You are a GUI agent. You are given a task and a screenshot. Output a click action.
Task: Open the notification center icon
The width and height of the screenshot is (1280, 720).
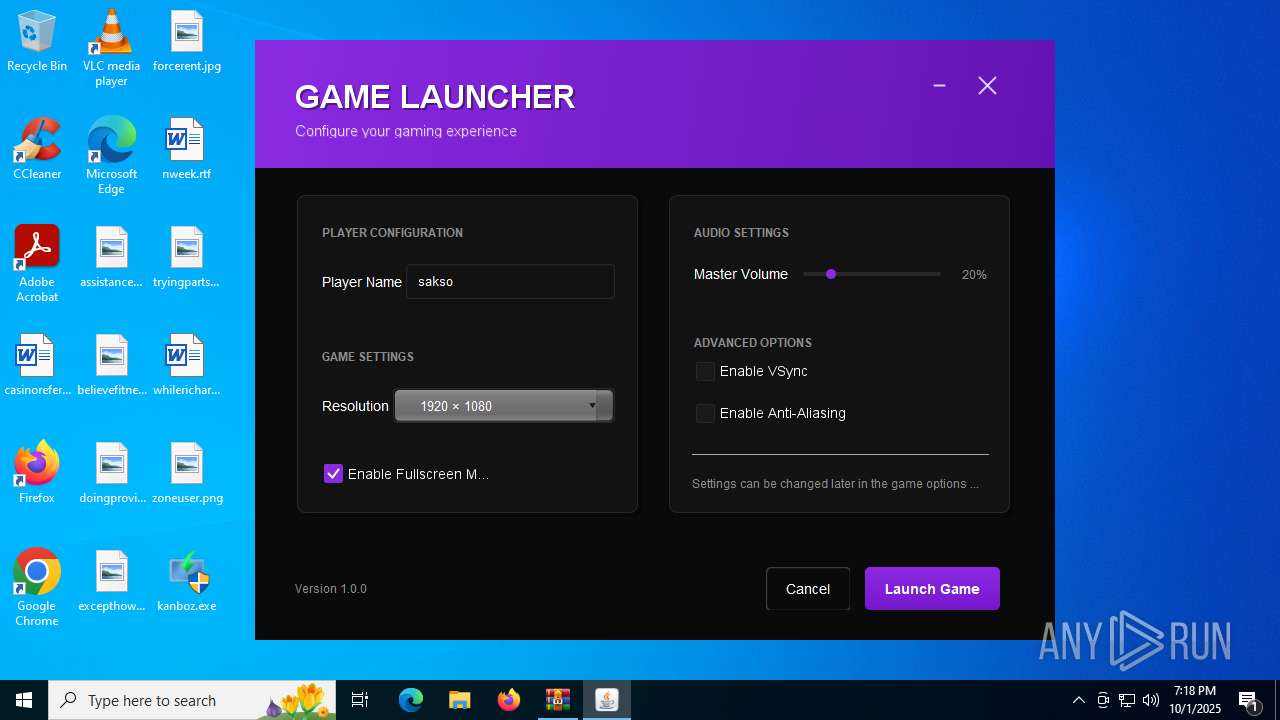1249,700
